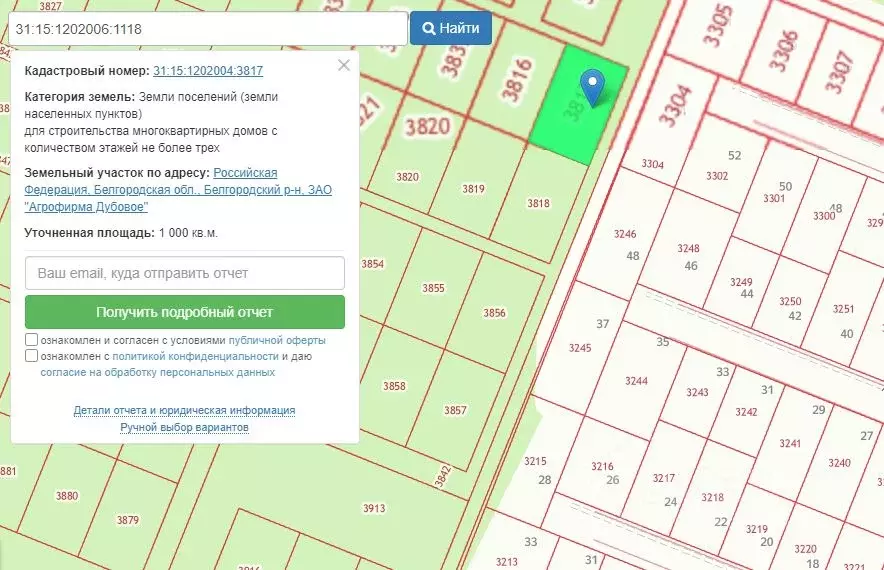Open cadastral number 31:15:1202004:3817 link

[208, 70]
